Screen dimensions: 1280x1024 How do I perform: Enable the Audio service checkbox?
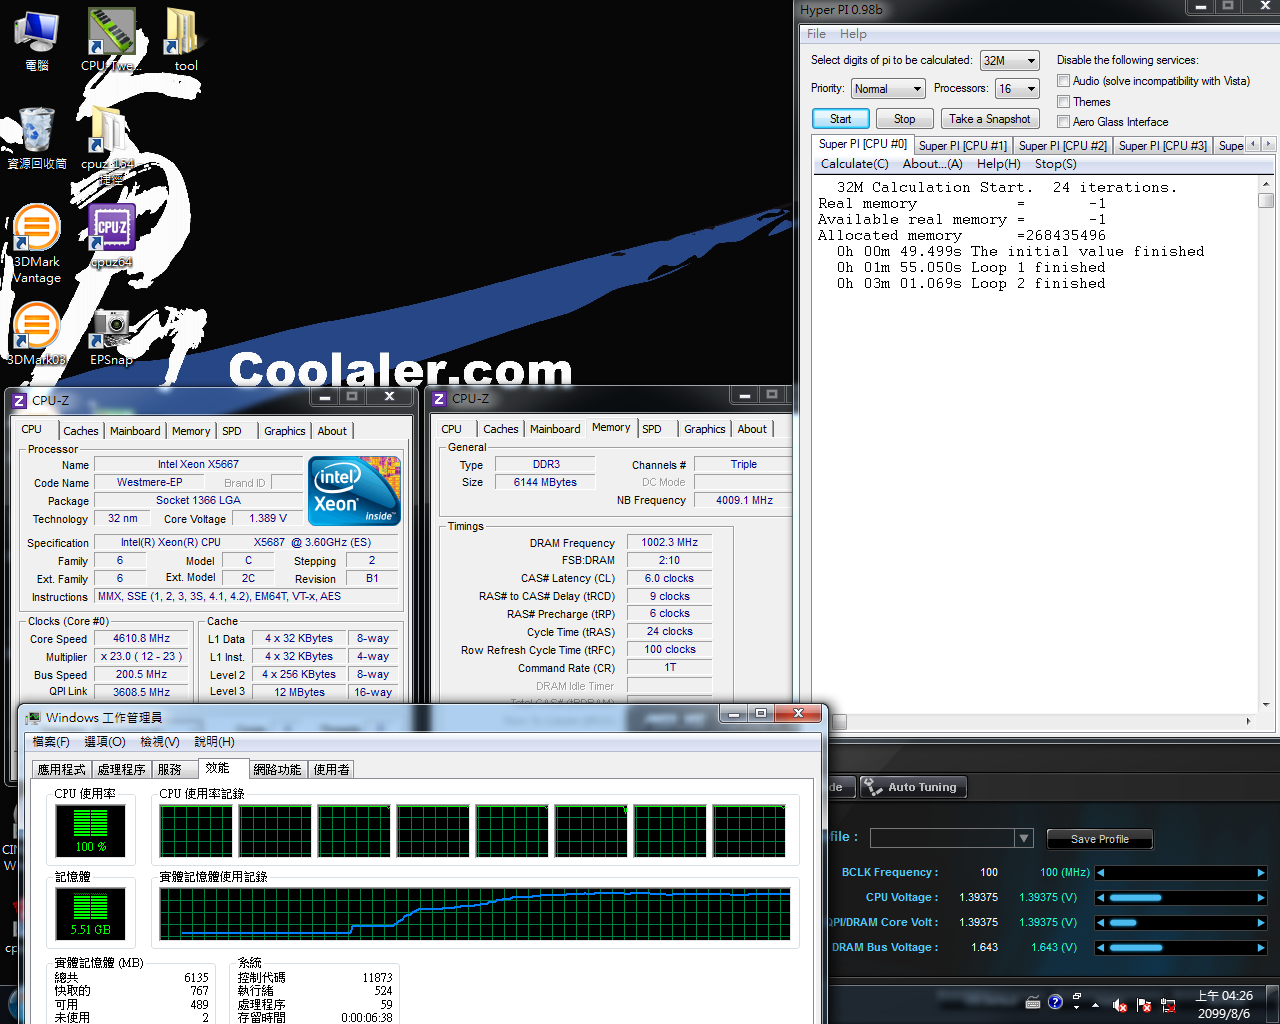tap(1064, 81)
